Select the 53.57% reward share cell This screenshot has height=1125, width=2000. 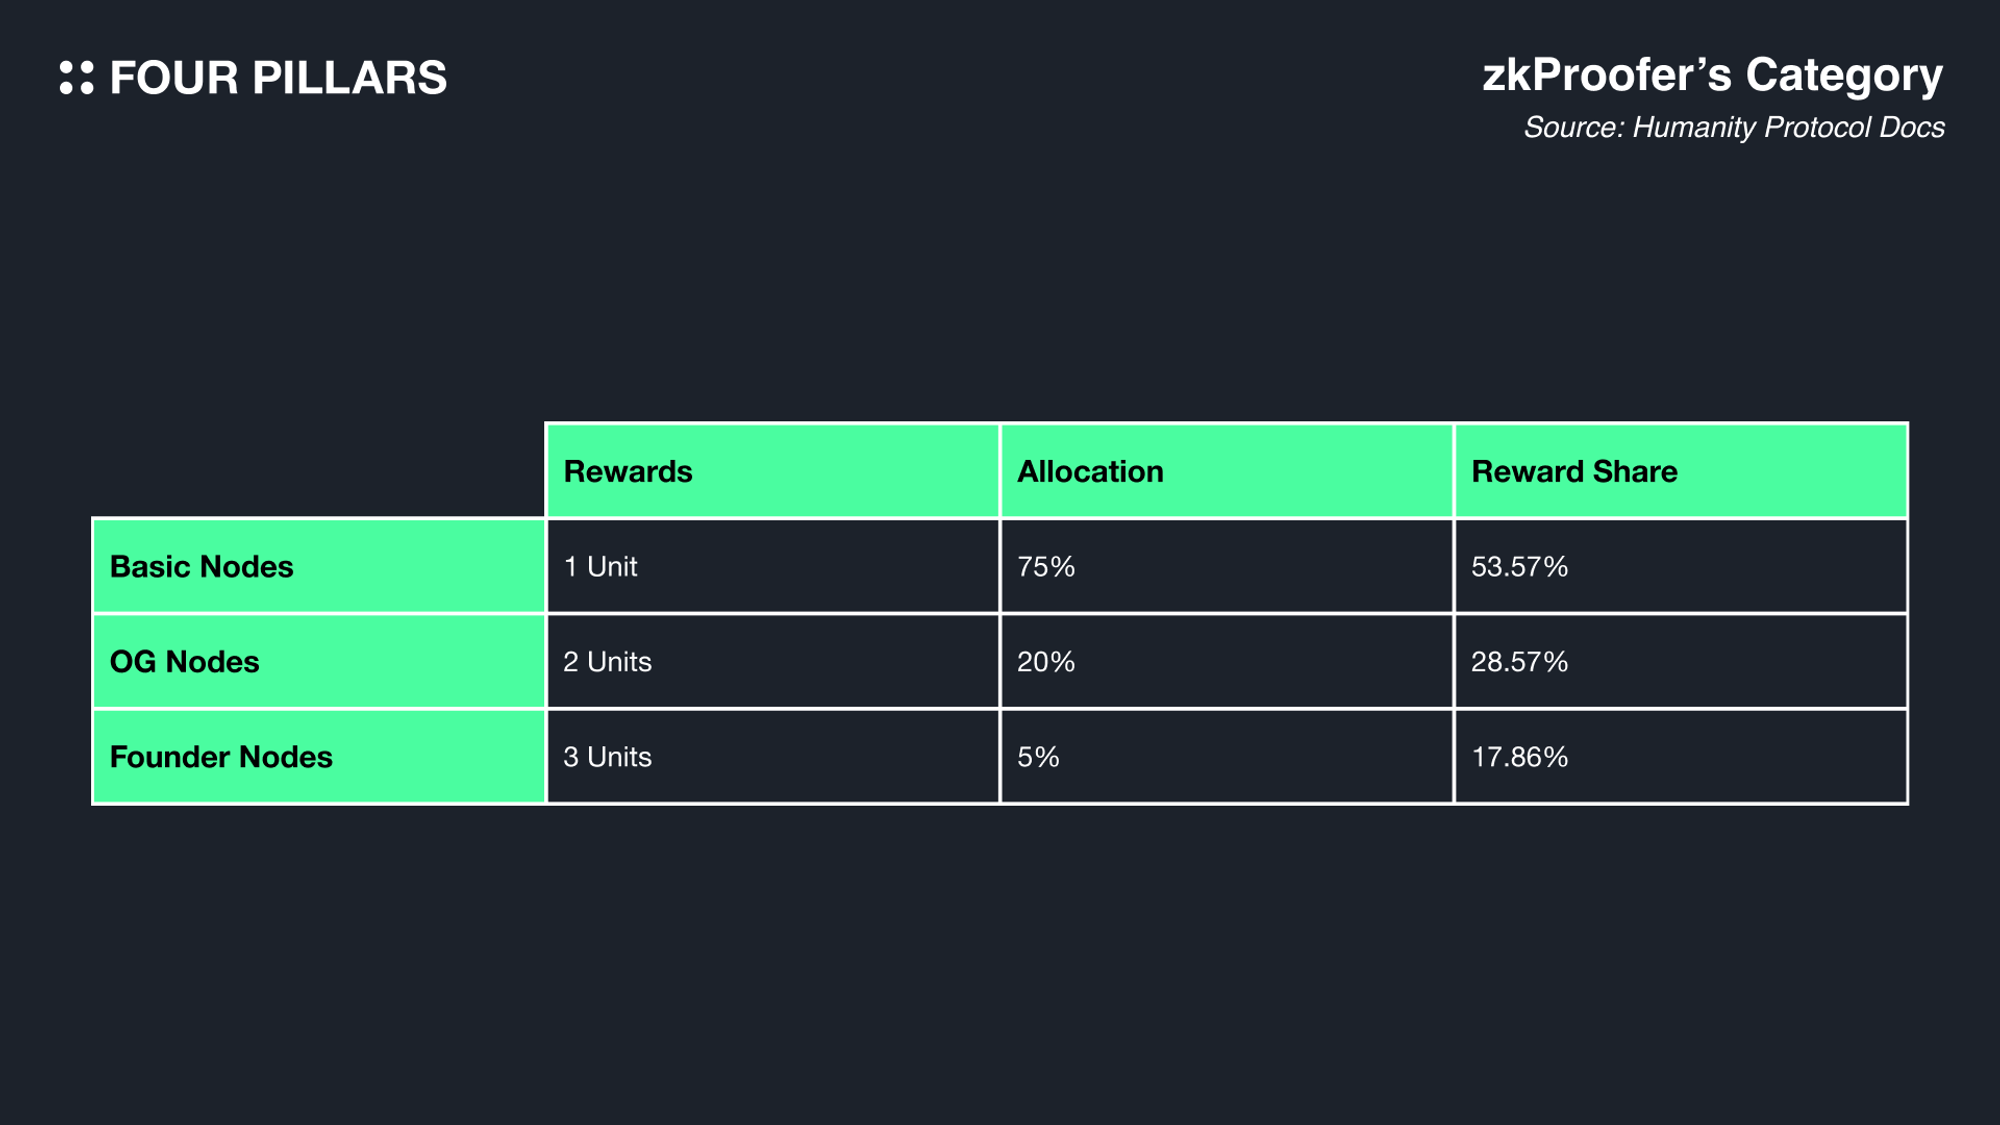click(x=1519, y=566)
